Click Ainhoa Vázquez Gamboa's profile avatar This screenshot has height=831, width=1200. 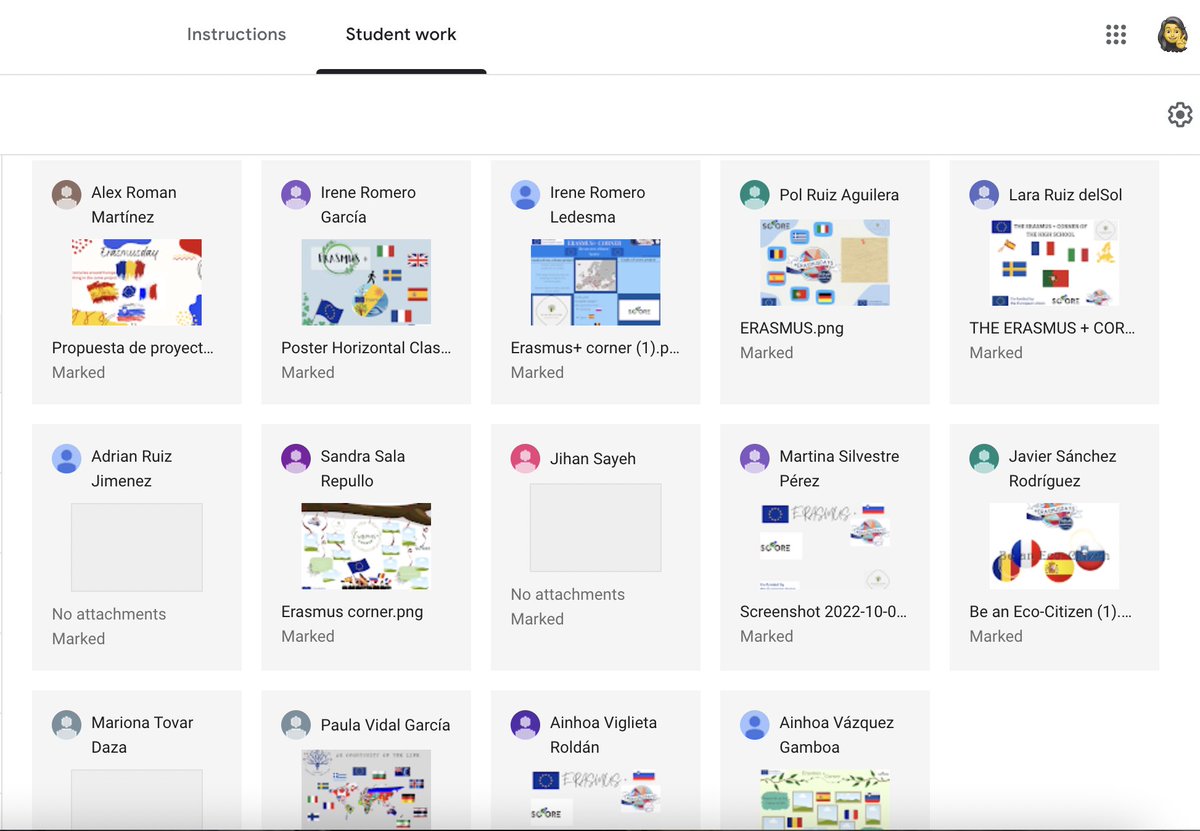coord(755,725)
